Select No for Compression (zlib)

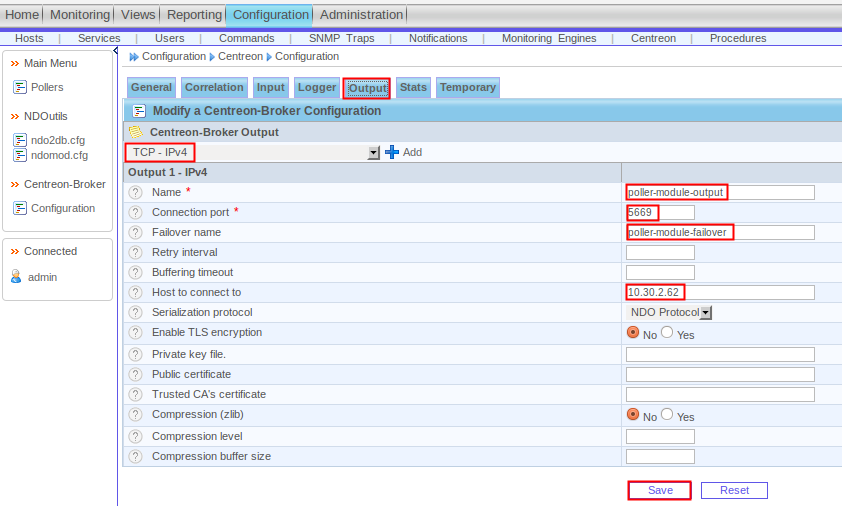pos(633,415)
